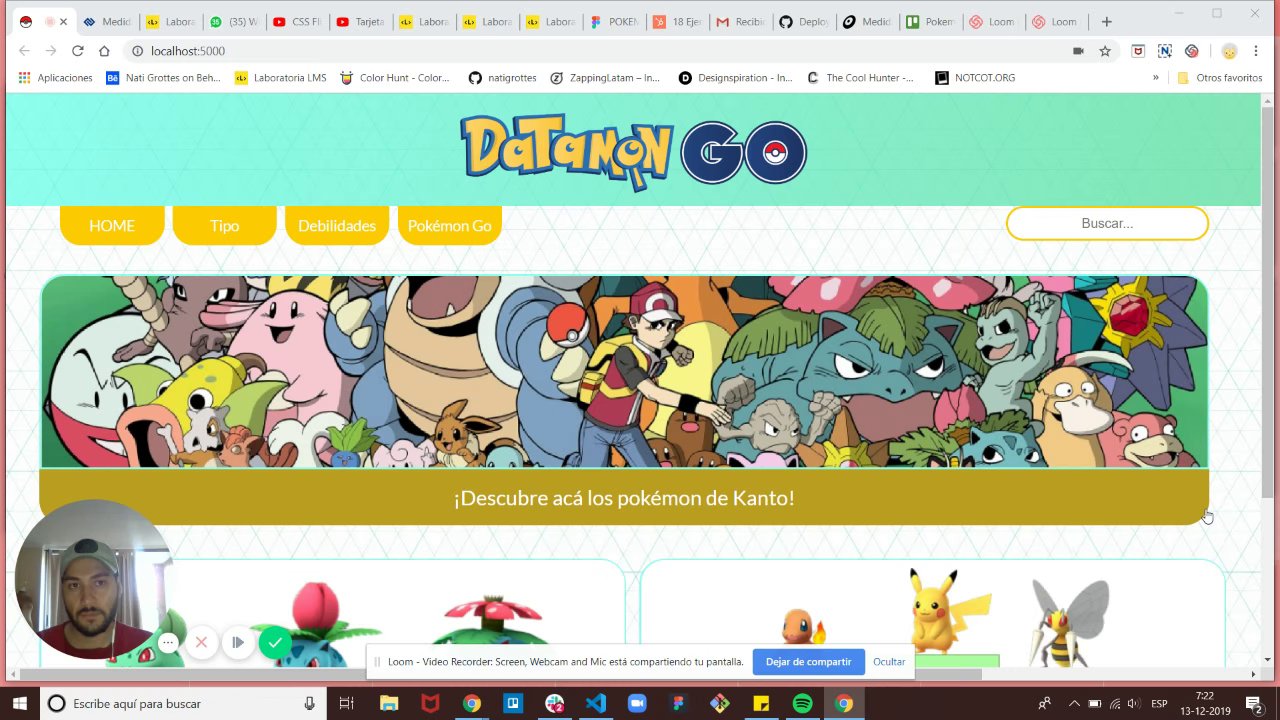Open Sticky Notes from the taskbar

(761, 703)
